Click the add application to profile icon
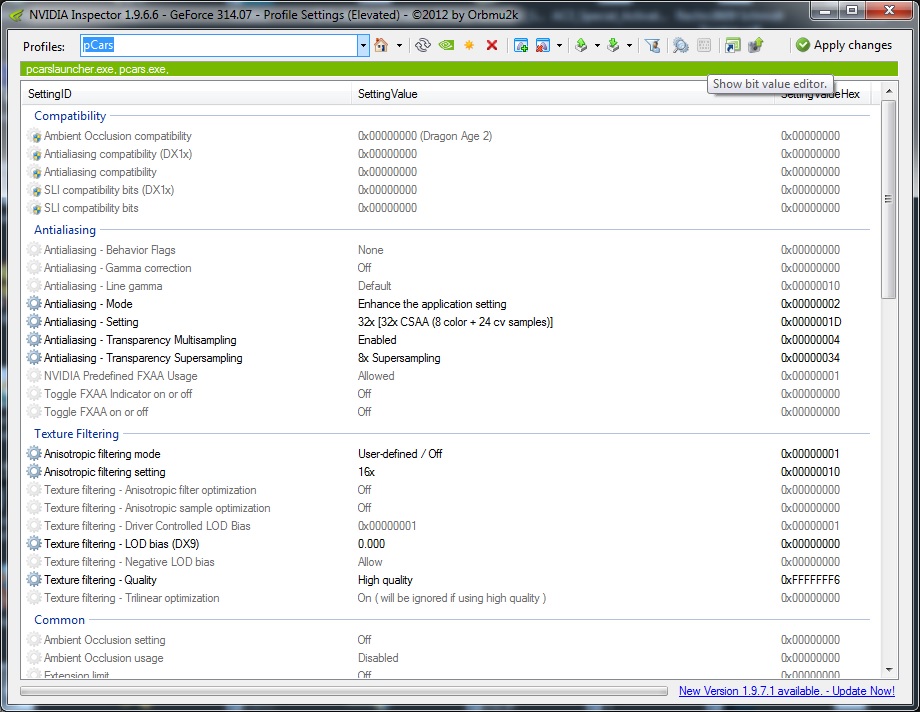Image resolution: width=920 pixels, height=712 pixels. [x=520, y=45]
